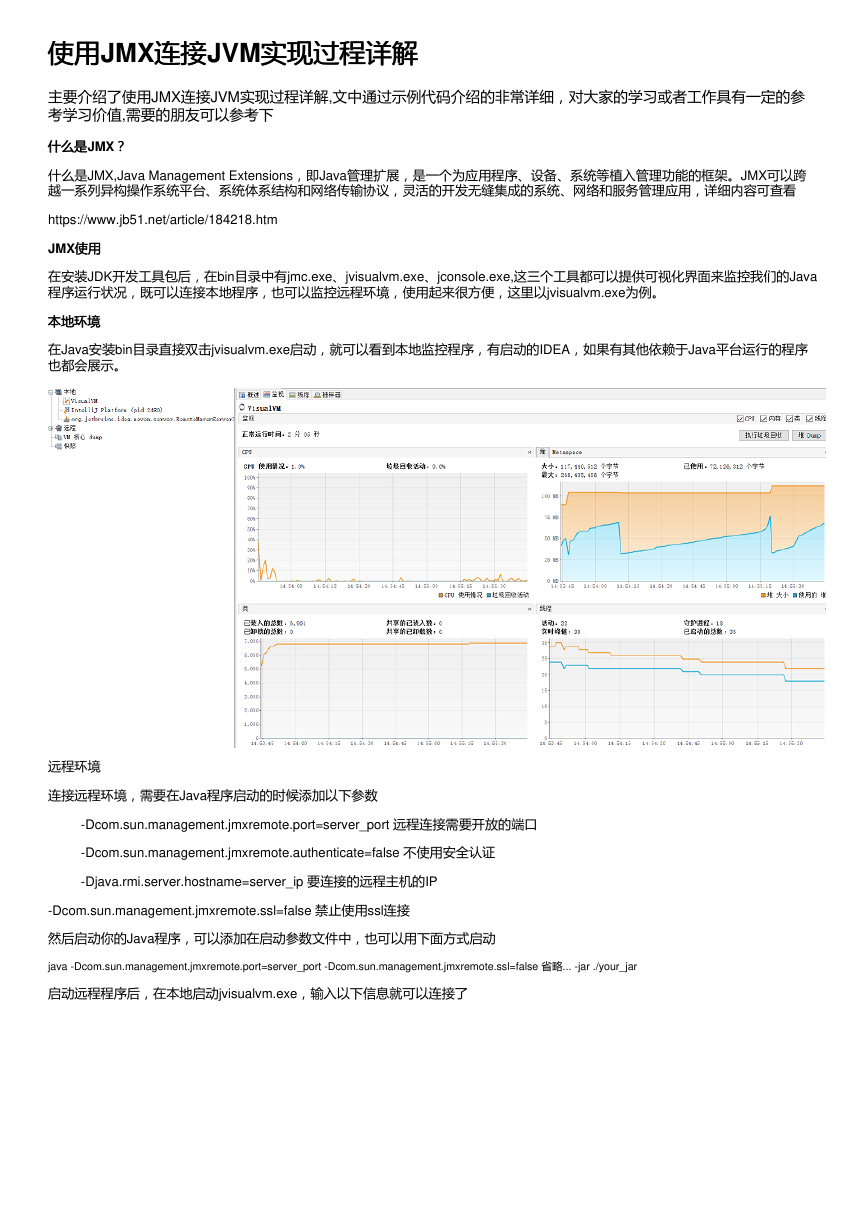Select the IntelliJ Platform process icon
The width and height of the screenshot is (868, 1228).
click(66, 409)
